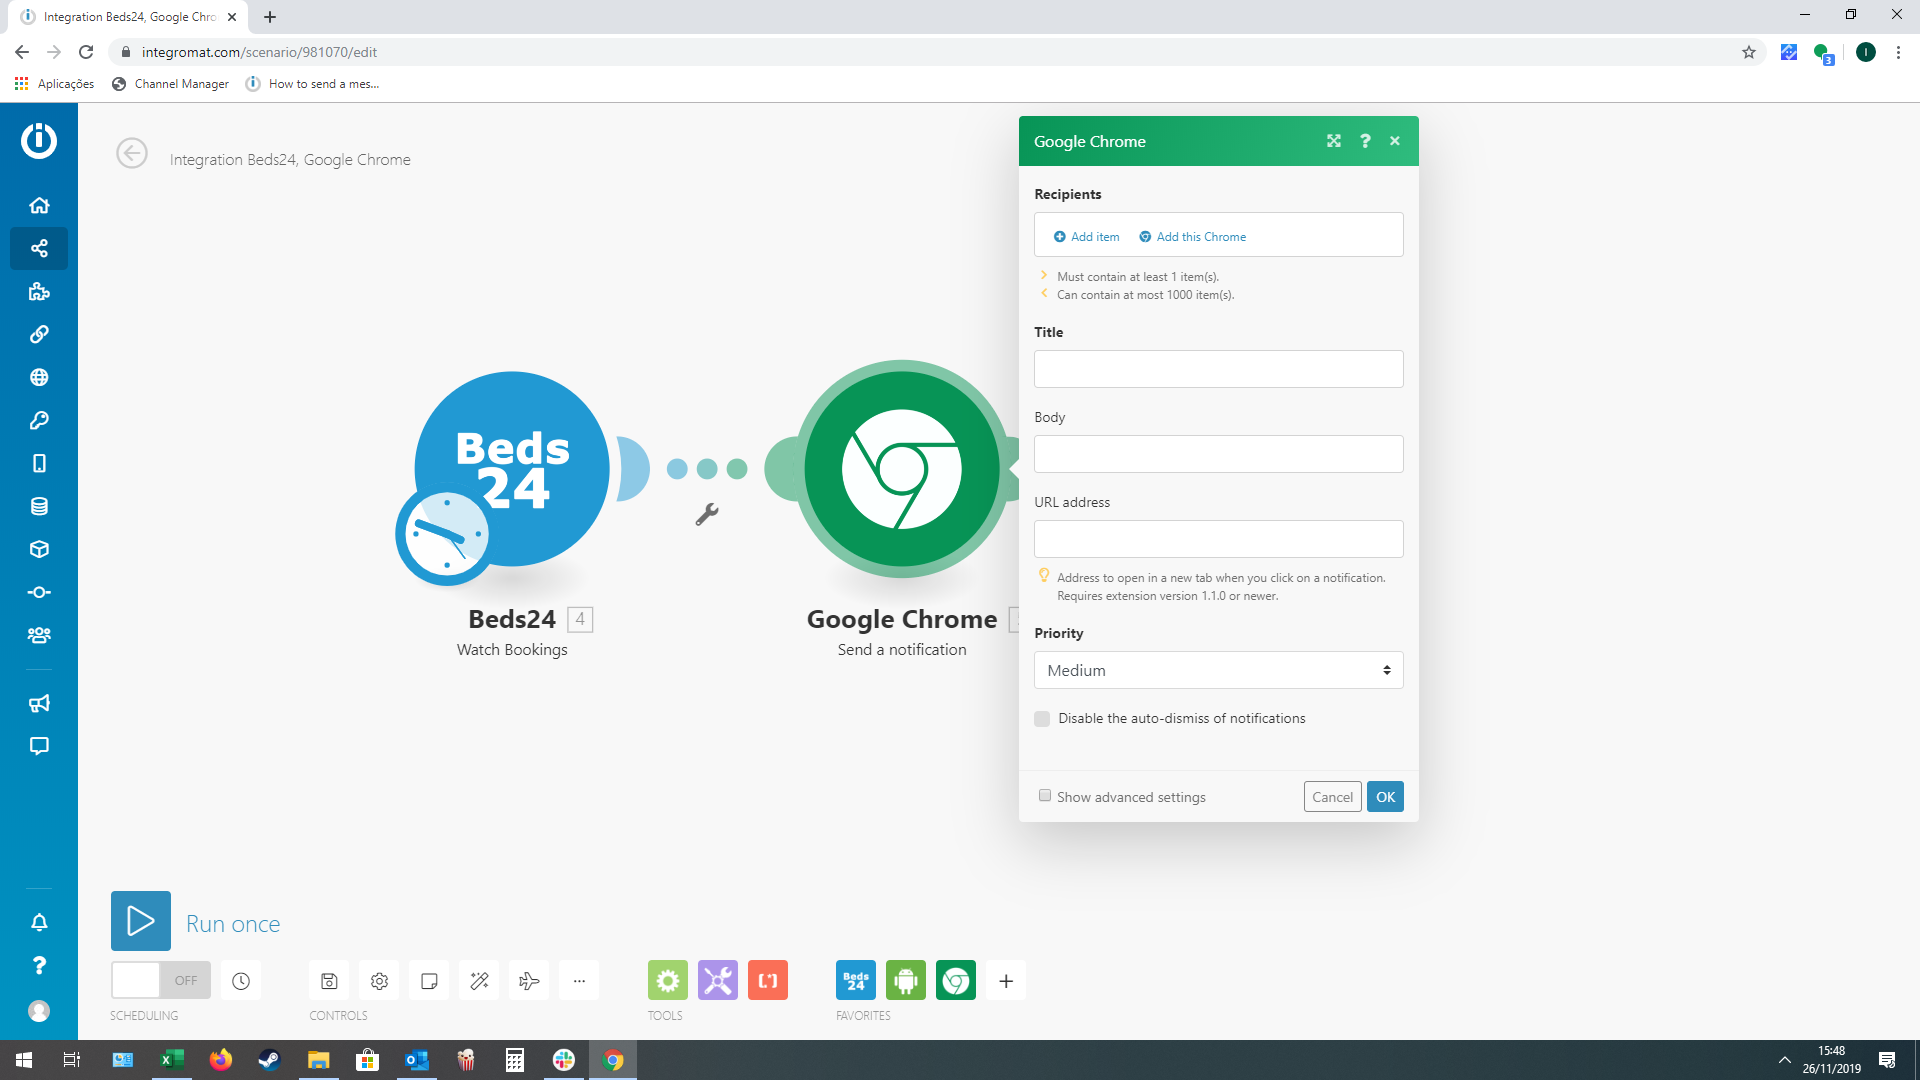Click Add this Chrome link
This screenshot has height=1080, width=1920.
[x=1192, y=237]
